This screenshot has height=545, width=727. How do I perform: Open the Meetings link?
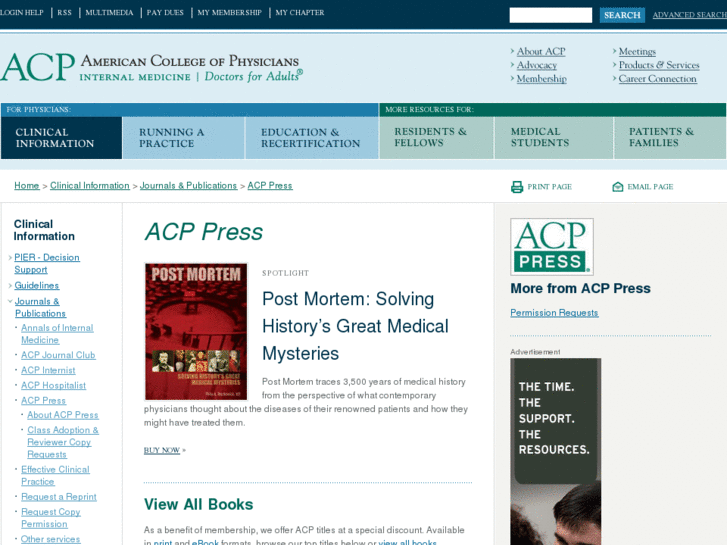tap(638, 51)
